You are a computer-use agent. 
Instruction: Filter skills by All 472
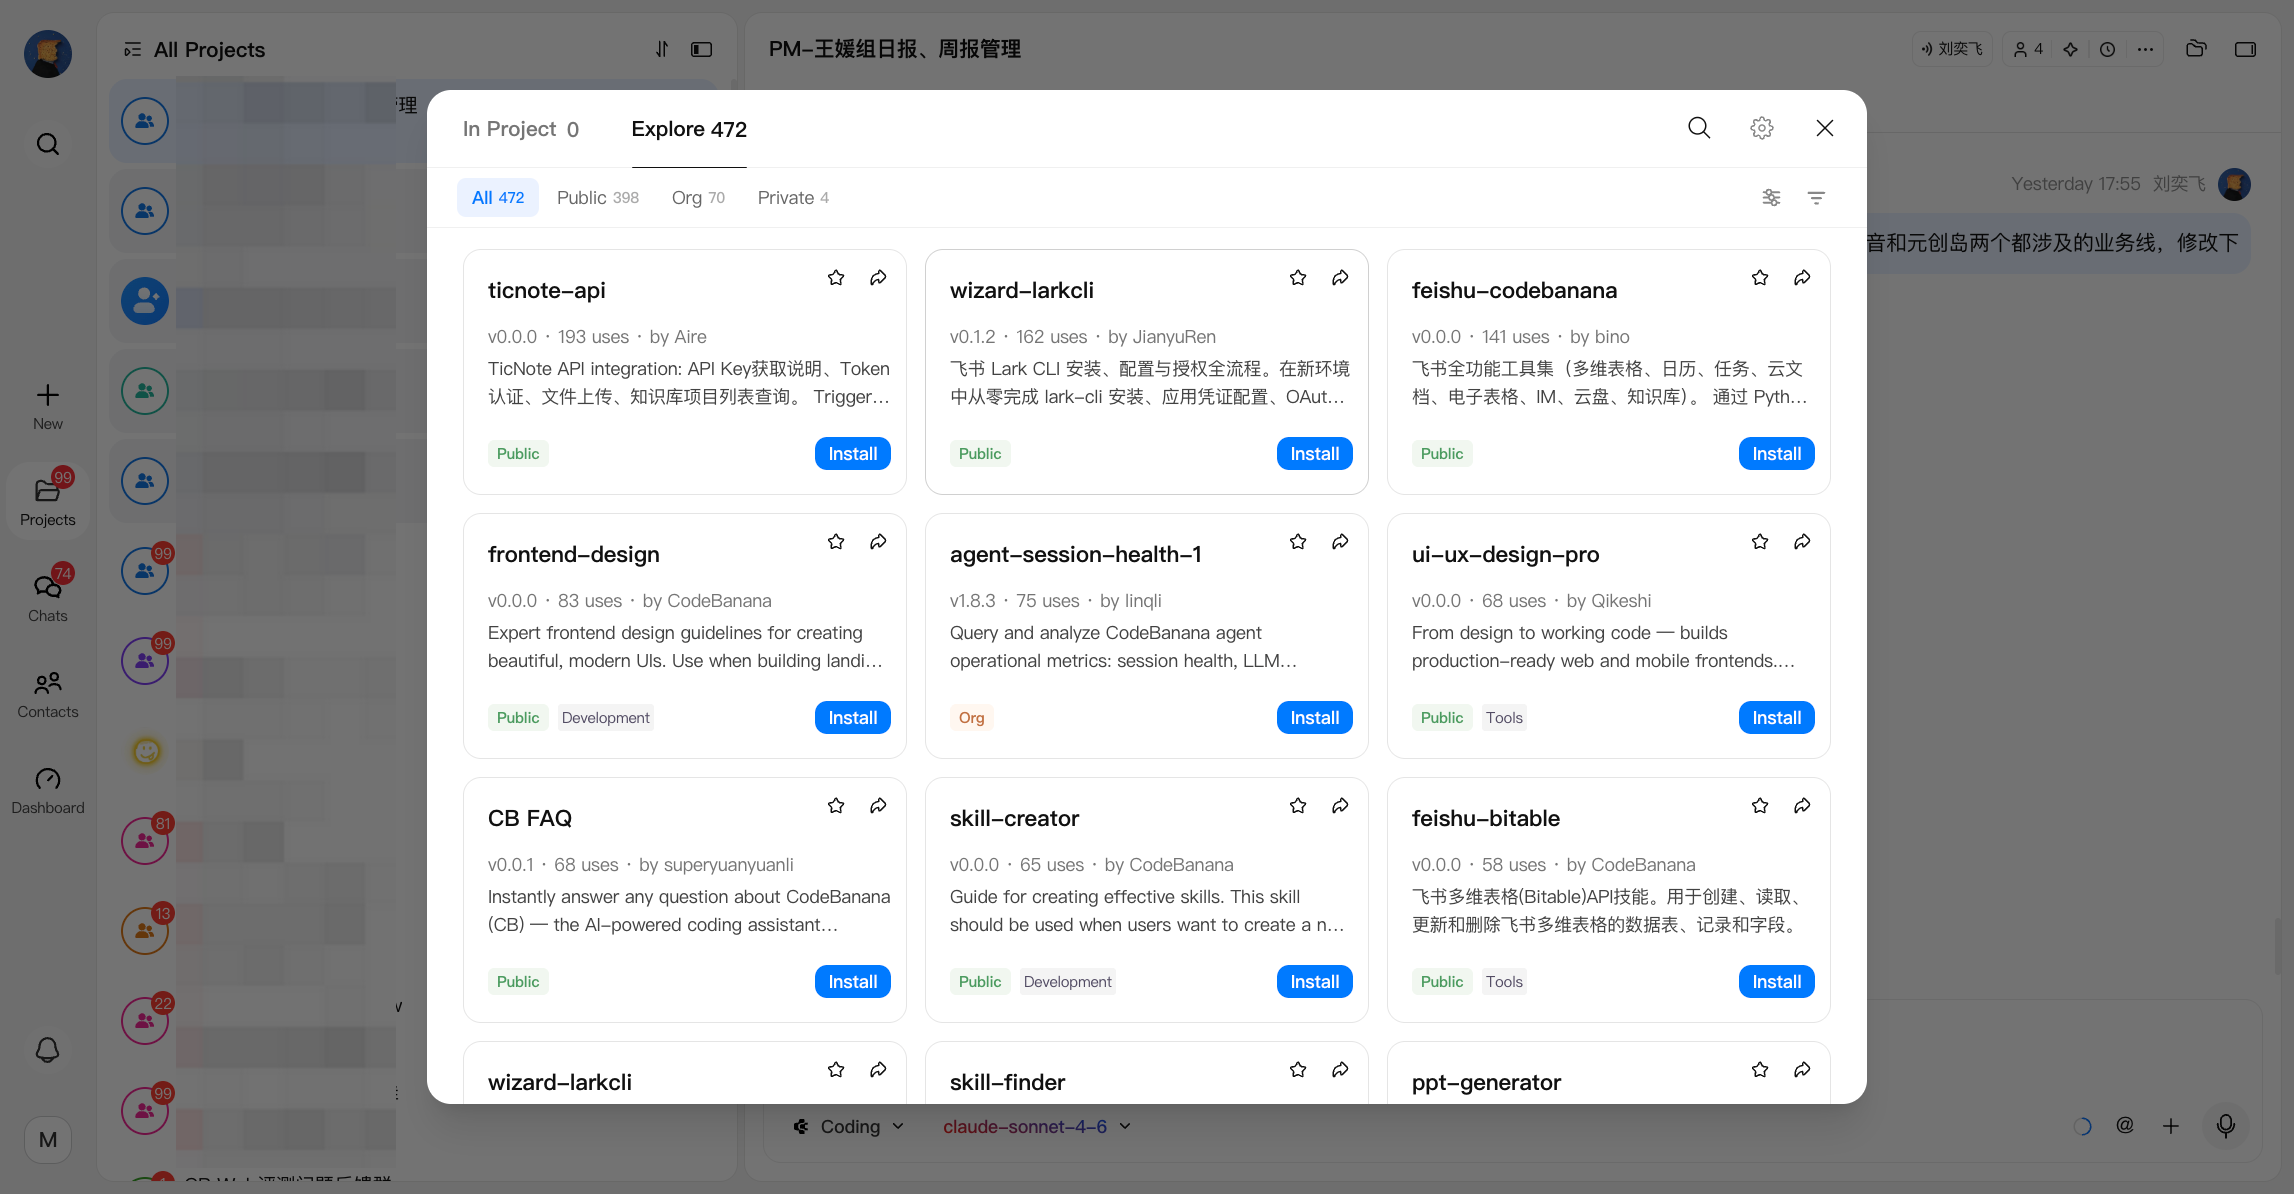point(498,198)
